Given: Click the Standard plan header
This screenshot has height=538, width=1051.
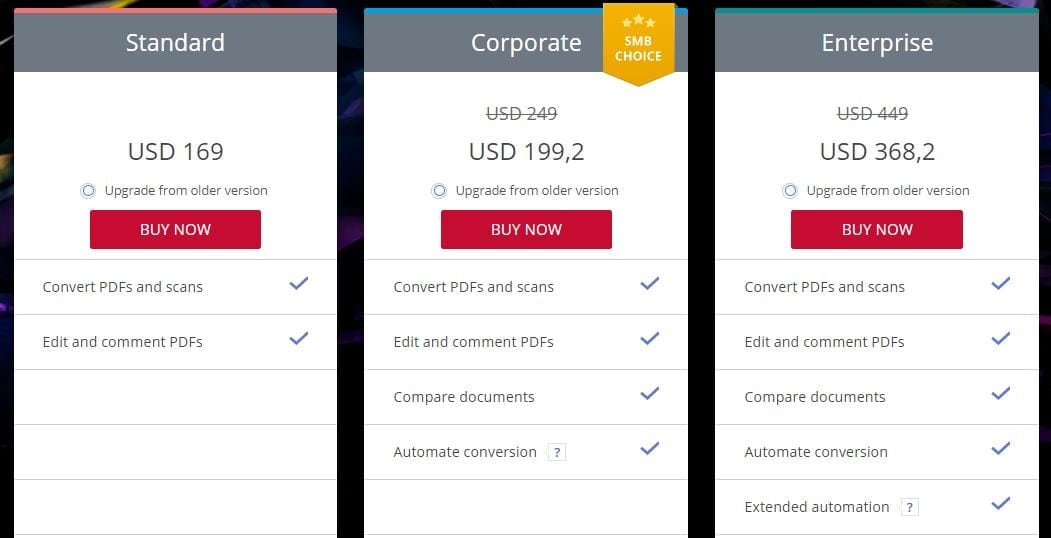Looking at the screenshot, I should click(176, 42).
